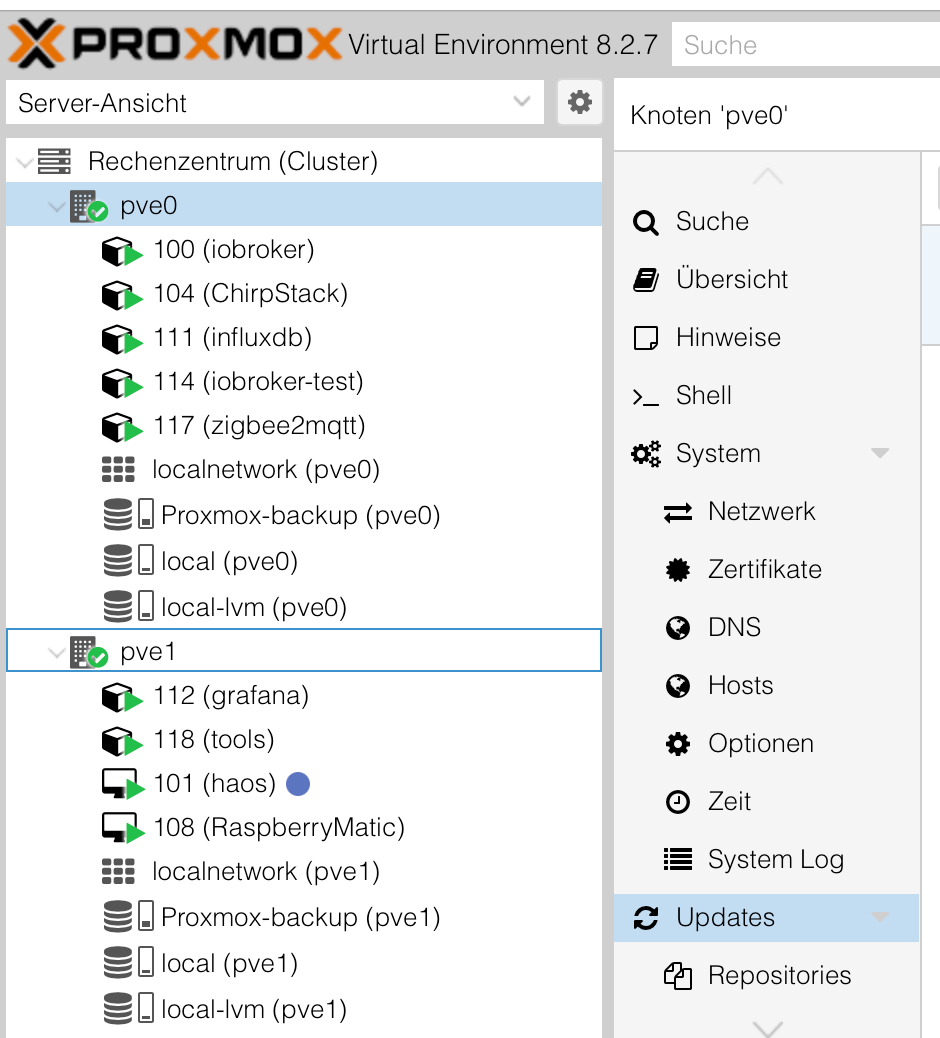Click the container icon for 114 (iobroker-test)
The image size is (940, 1038).
(x=122, y=383)
